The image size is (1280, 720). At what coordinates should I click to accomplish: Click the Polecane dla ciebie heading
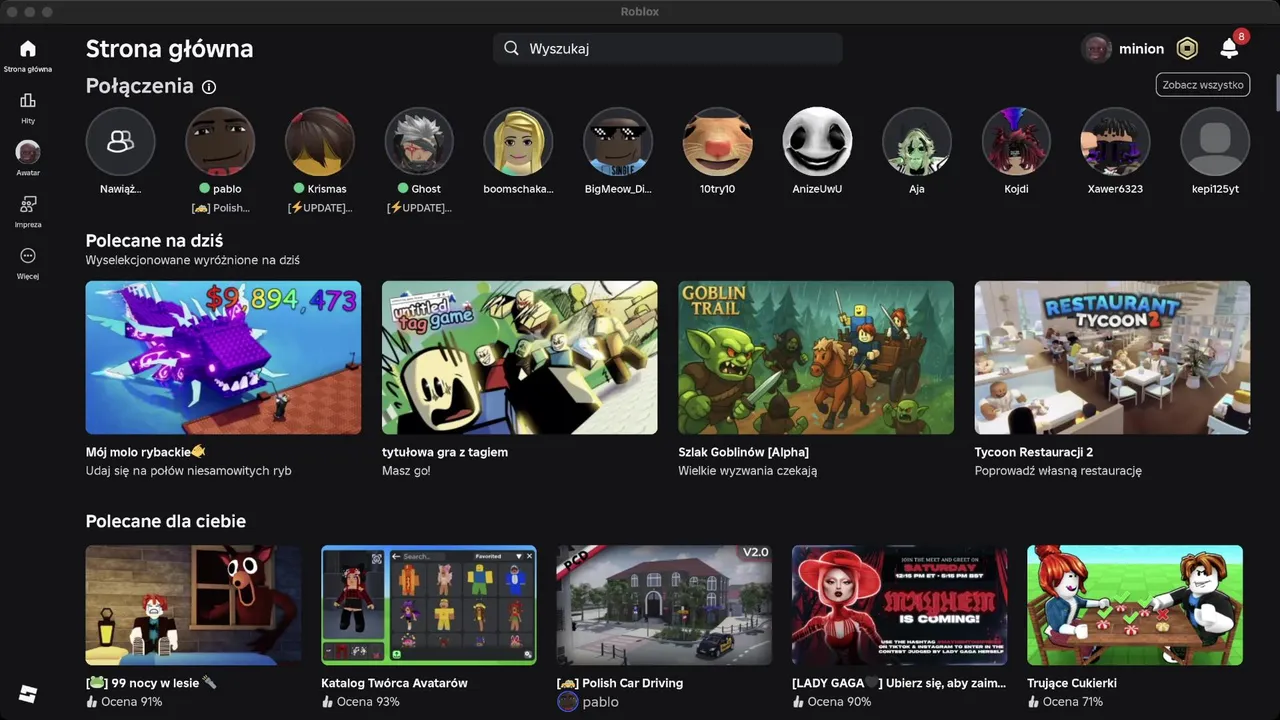tap(166, 521)
